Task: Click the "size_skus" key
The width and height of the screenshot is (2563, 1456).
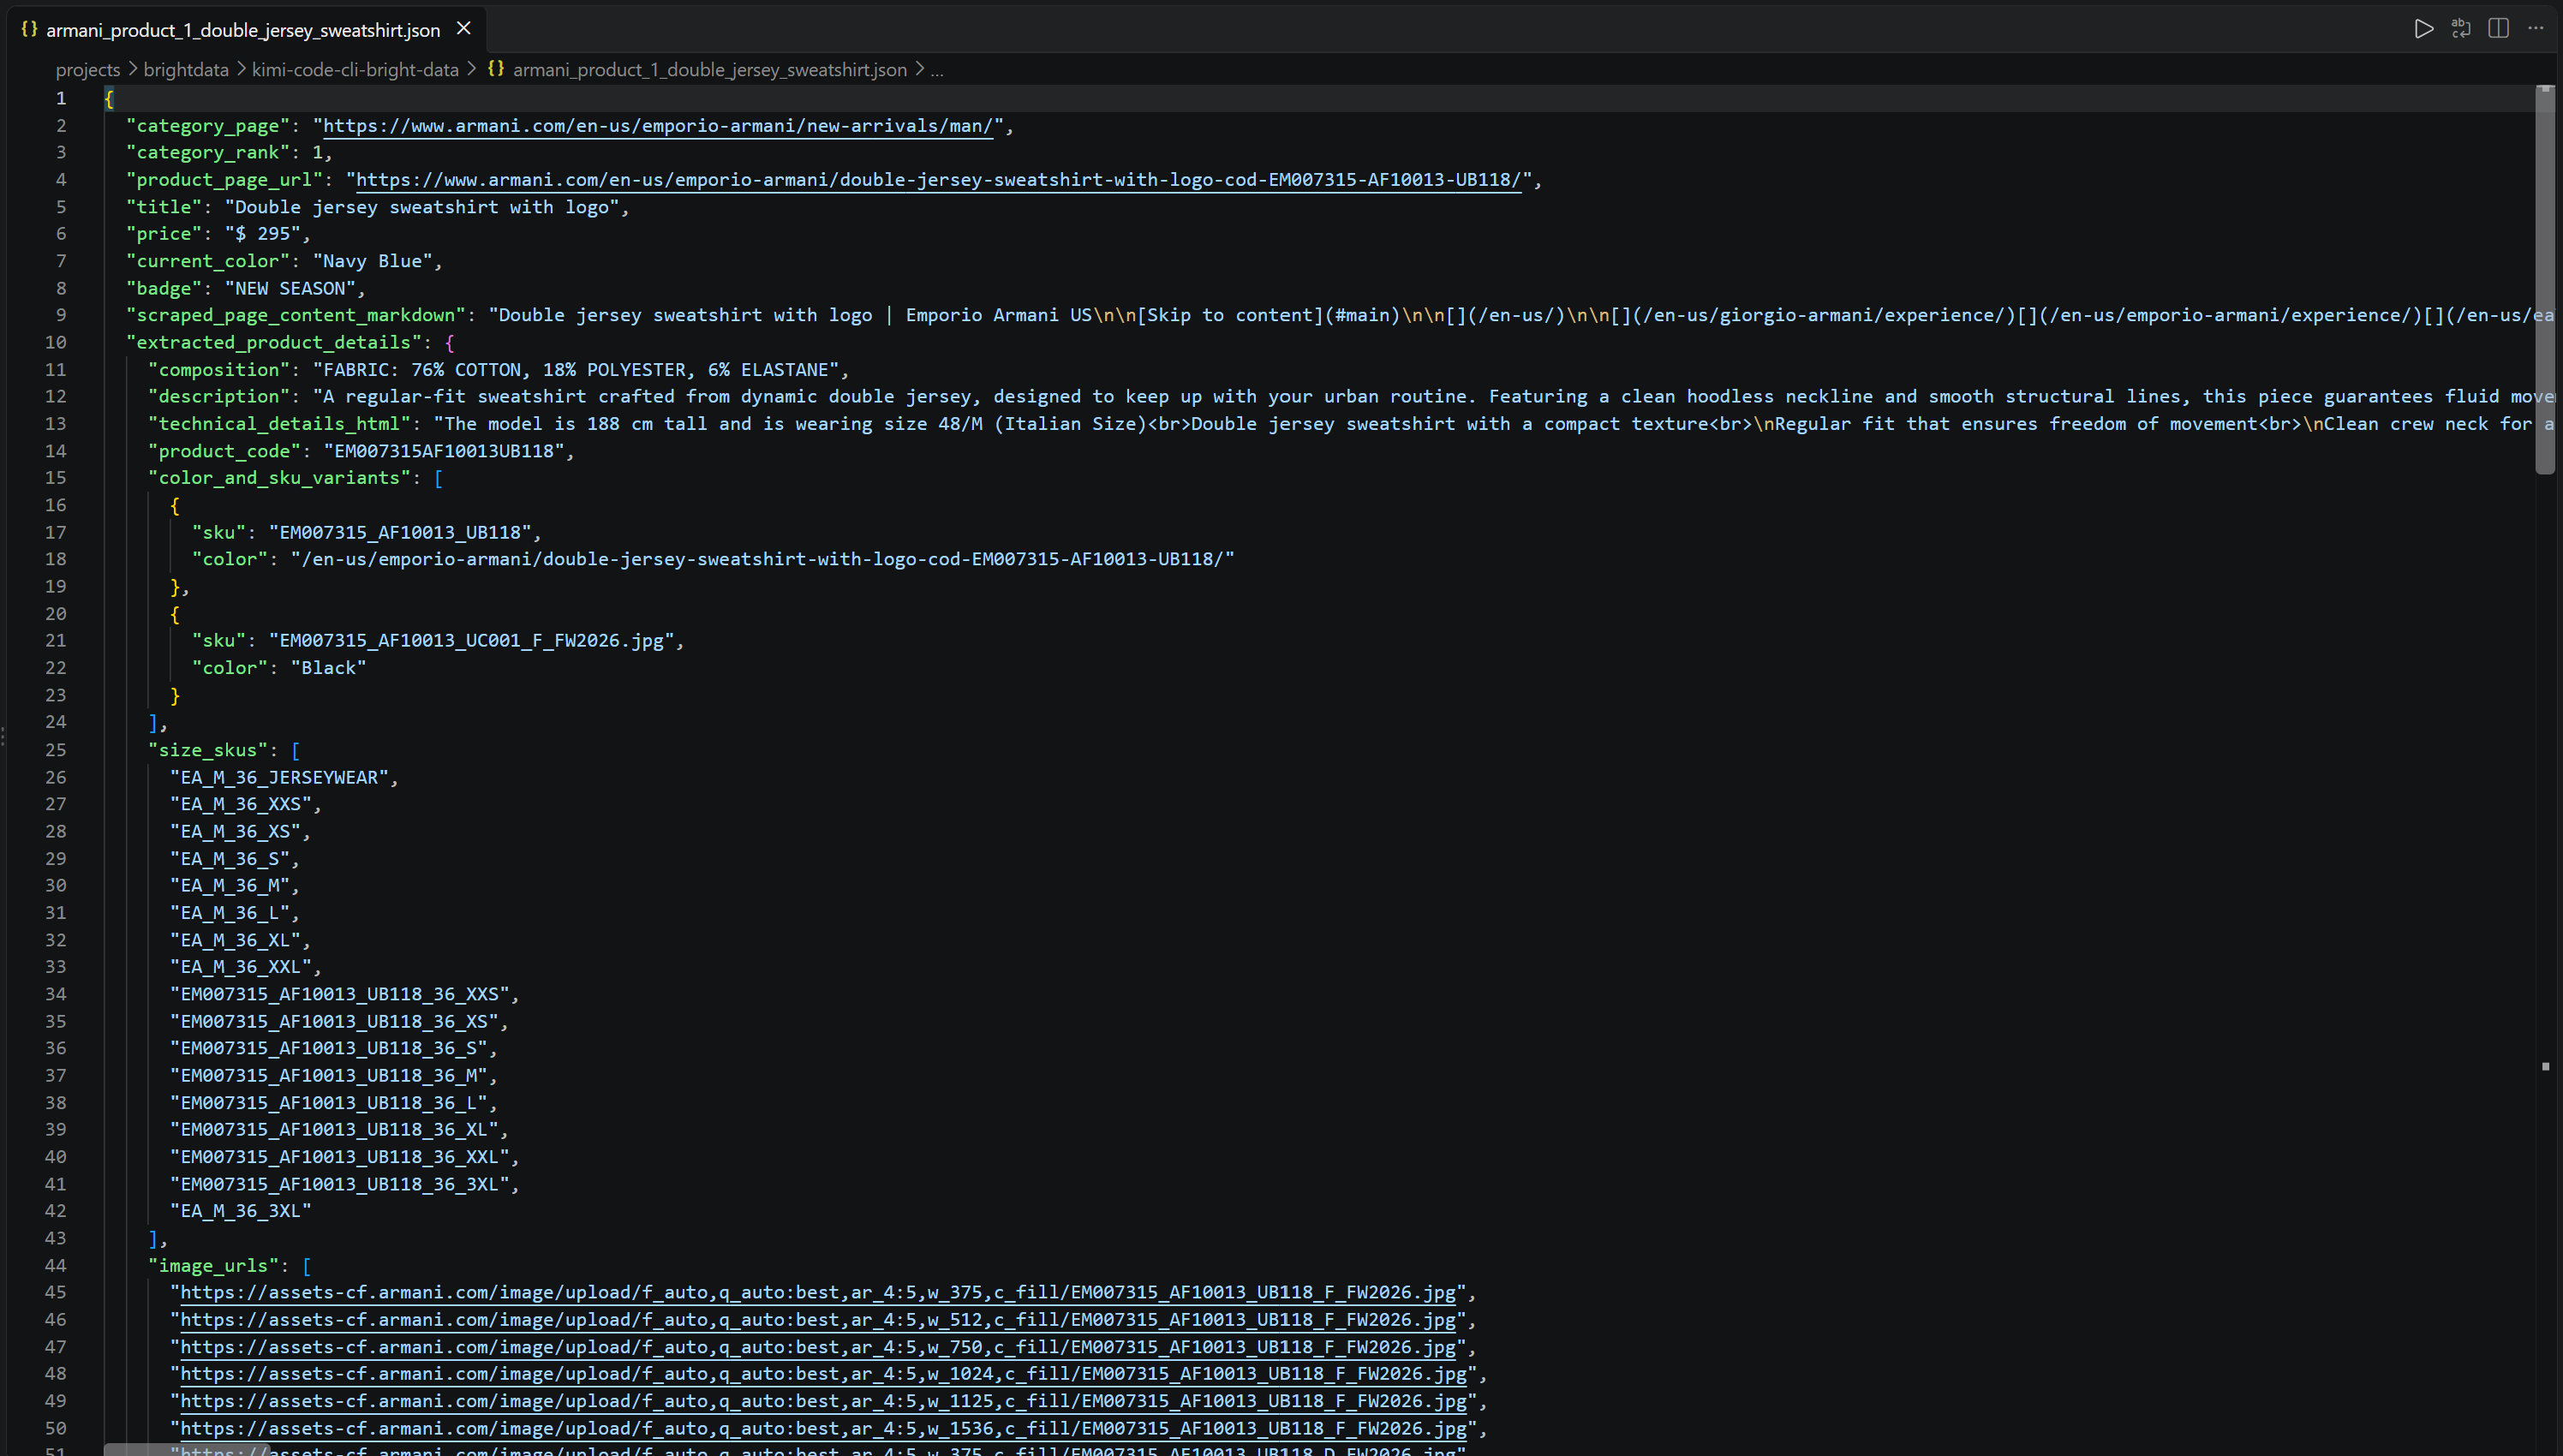Action: click(x=208, y=750)
